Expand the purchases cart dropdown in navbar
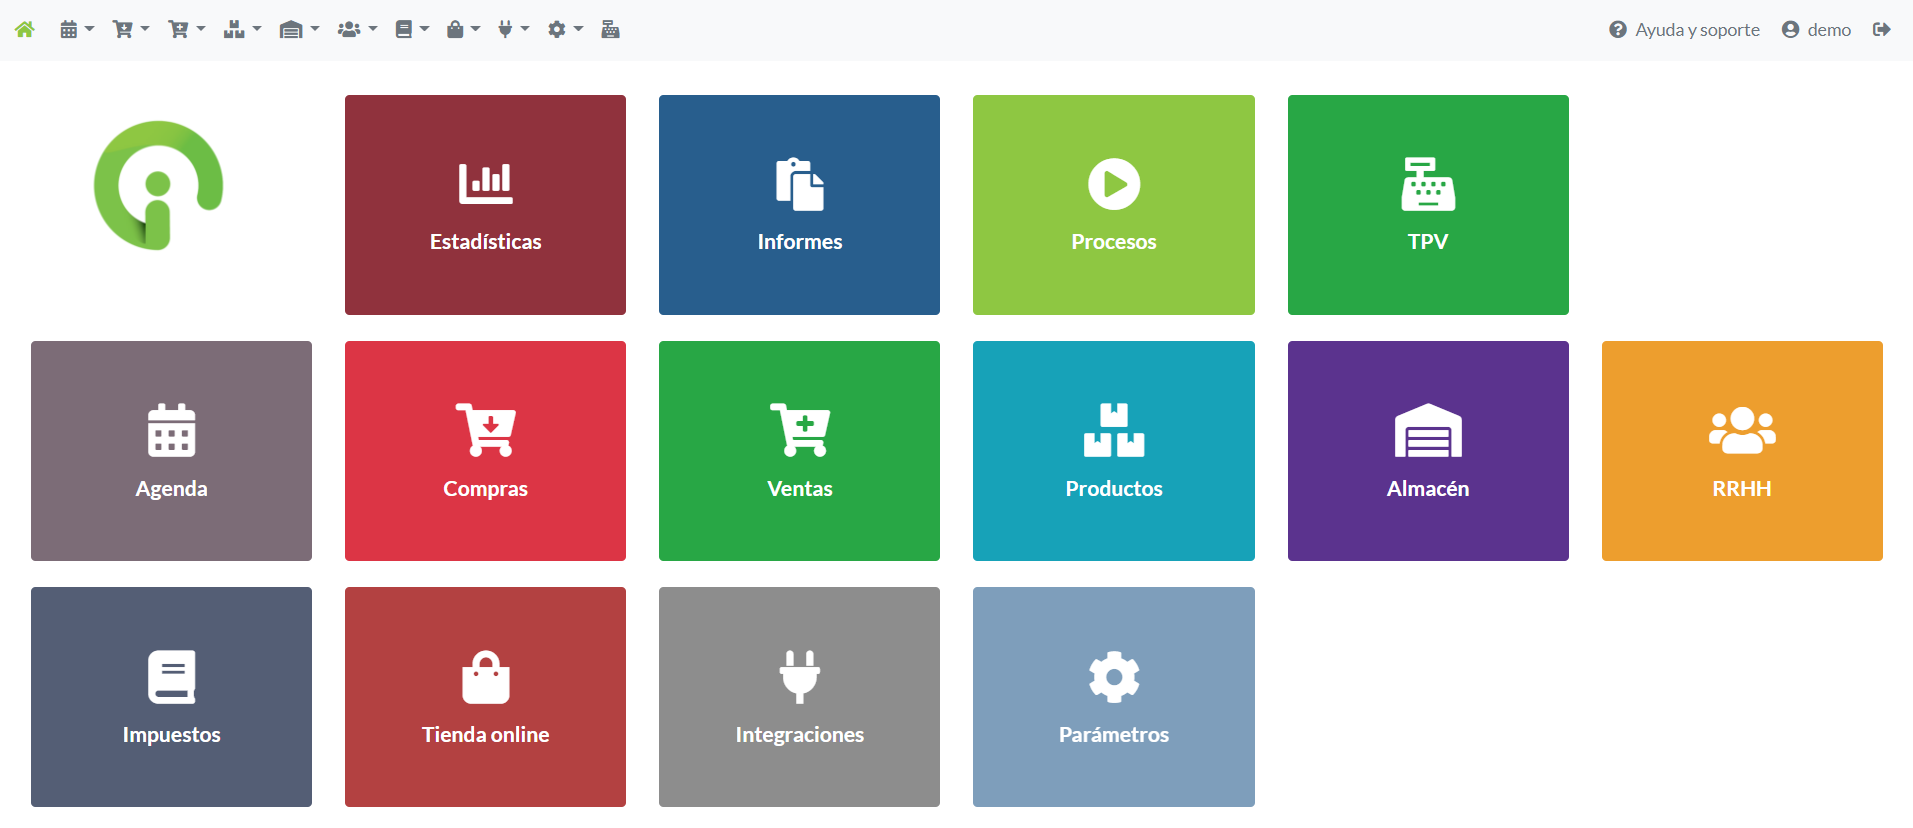Image resolution: width=1913 pixels, height=828 pixels. [130, 30]
